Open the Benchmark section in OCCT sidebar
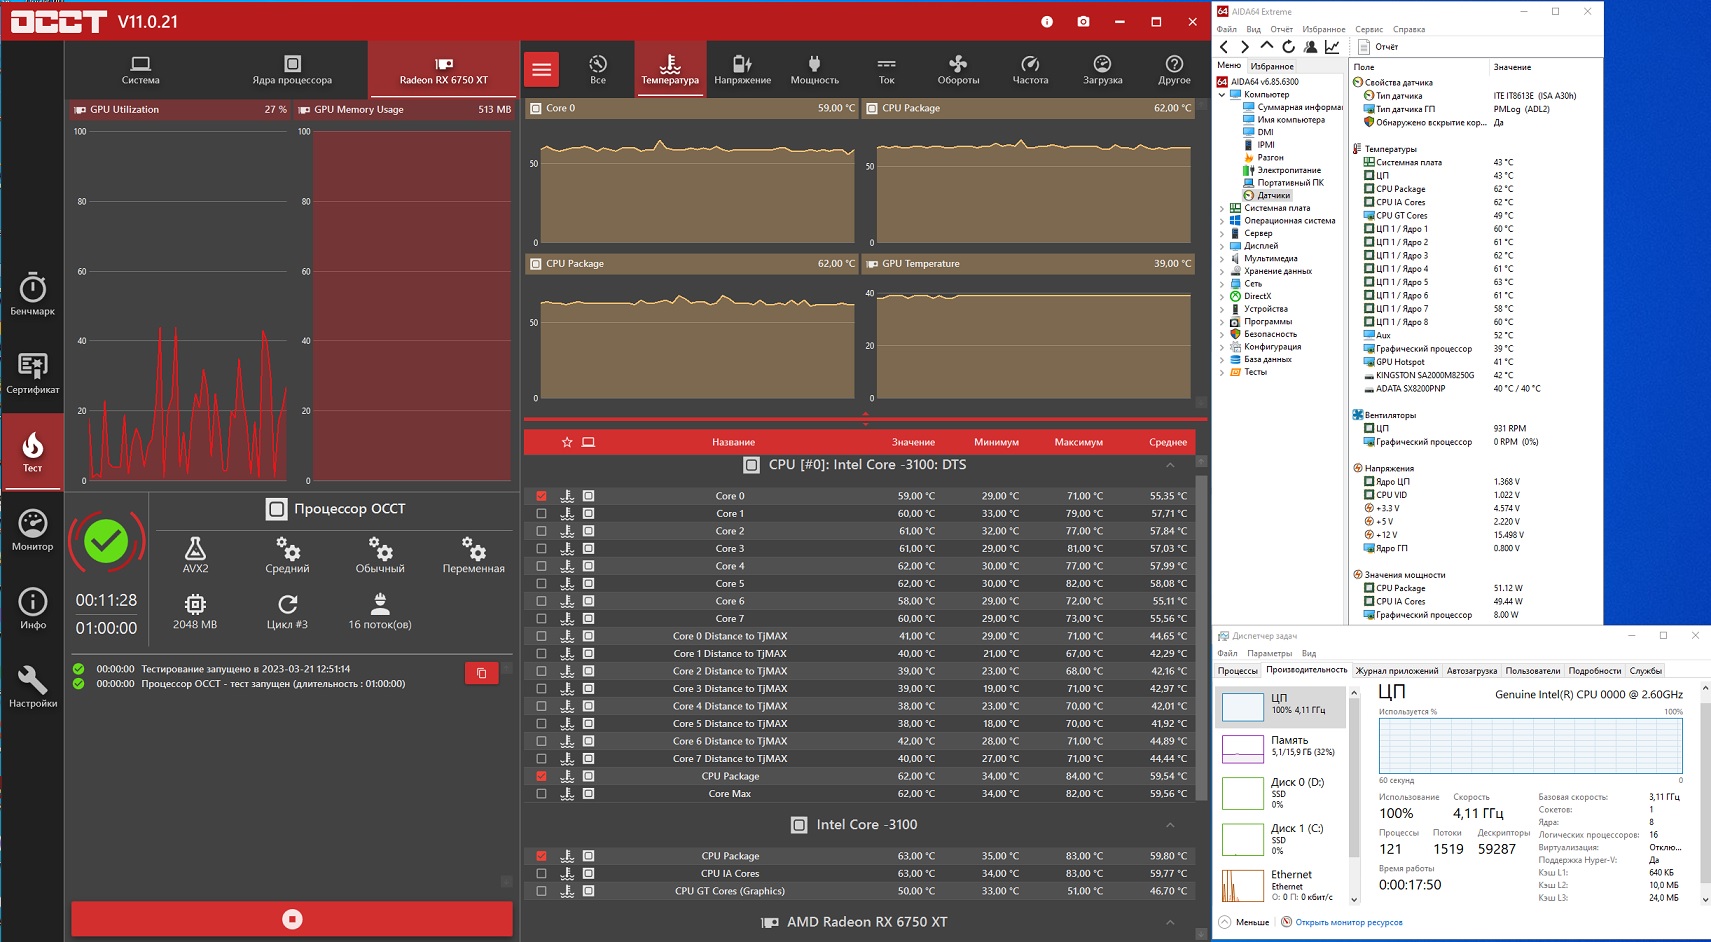This screenshot has height=942, width=1711. click(33, 294)
